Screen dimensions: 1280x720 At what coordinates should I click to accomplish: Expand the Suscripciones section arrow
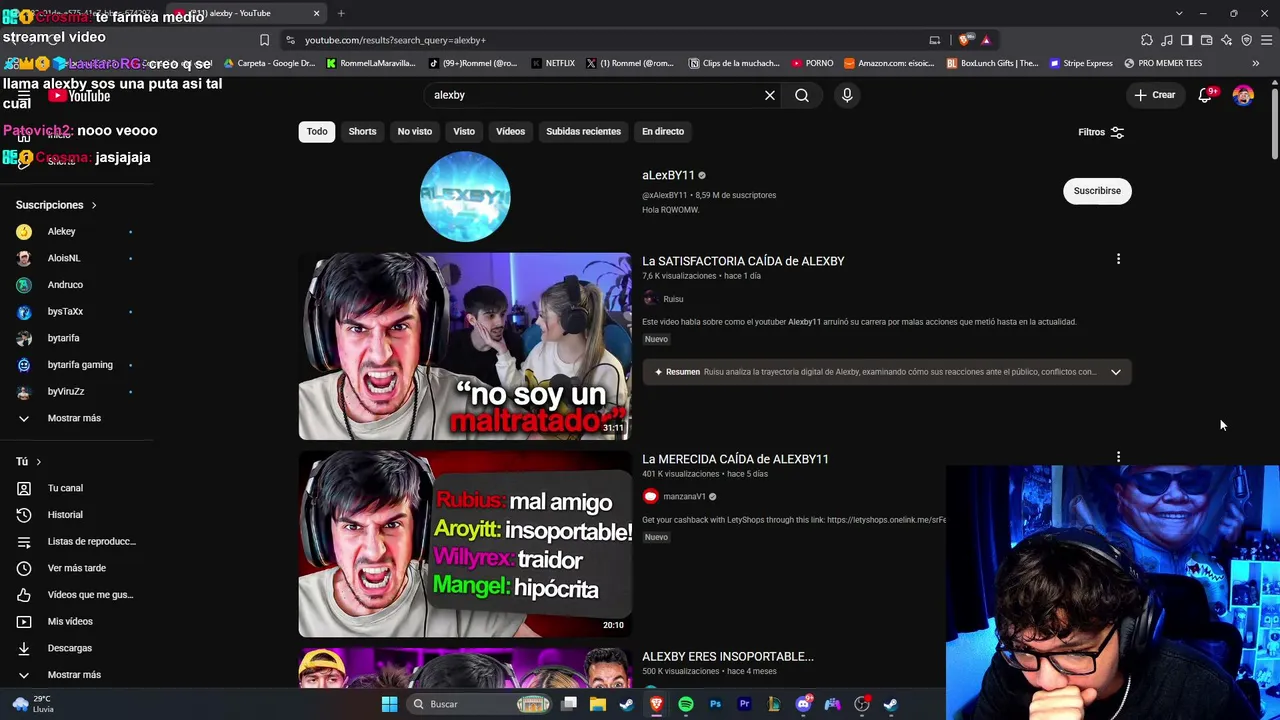click(x=94, y=205)
